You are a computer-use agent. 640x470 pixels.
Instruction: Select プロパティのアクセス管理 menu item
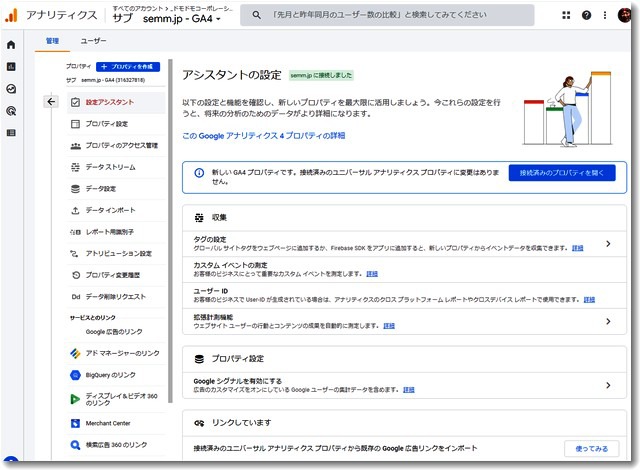(116, 145)
